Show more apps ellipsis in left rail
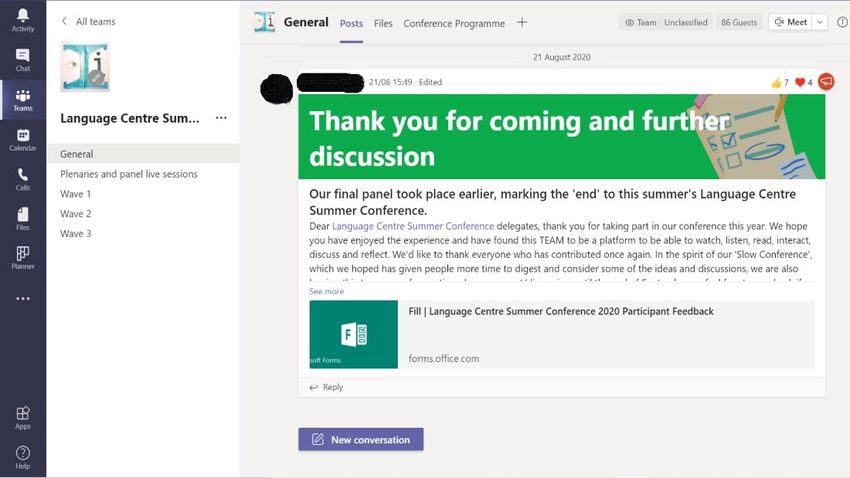850x478 pixels. 23,299
